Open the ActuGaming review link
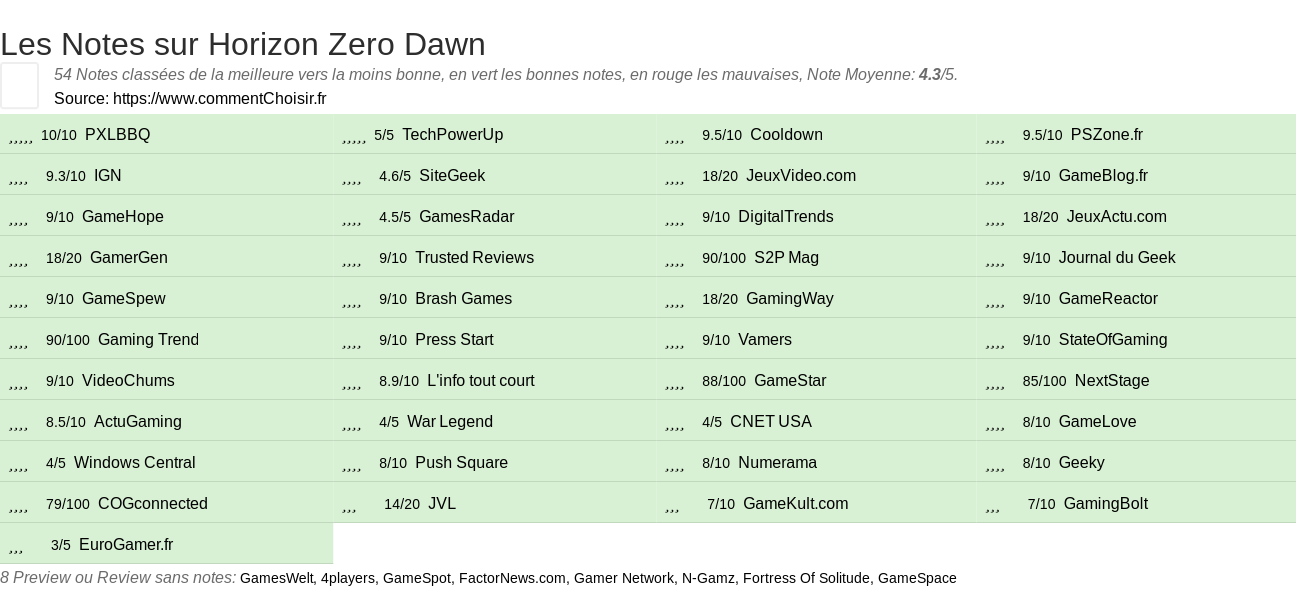Screen dimensions: 1296x589 138,422
